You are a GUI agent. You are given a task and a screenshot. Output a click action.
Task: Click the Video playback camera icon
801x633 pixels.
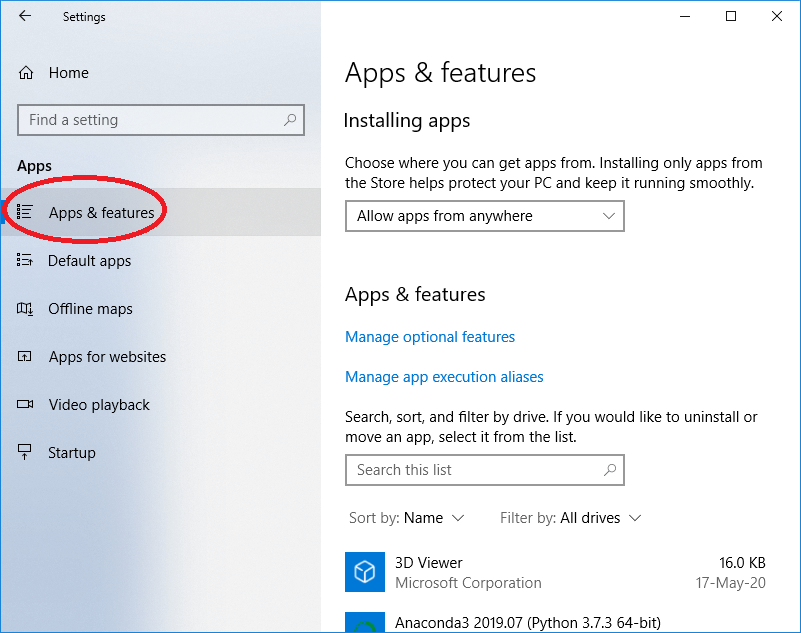25,404
